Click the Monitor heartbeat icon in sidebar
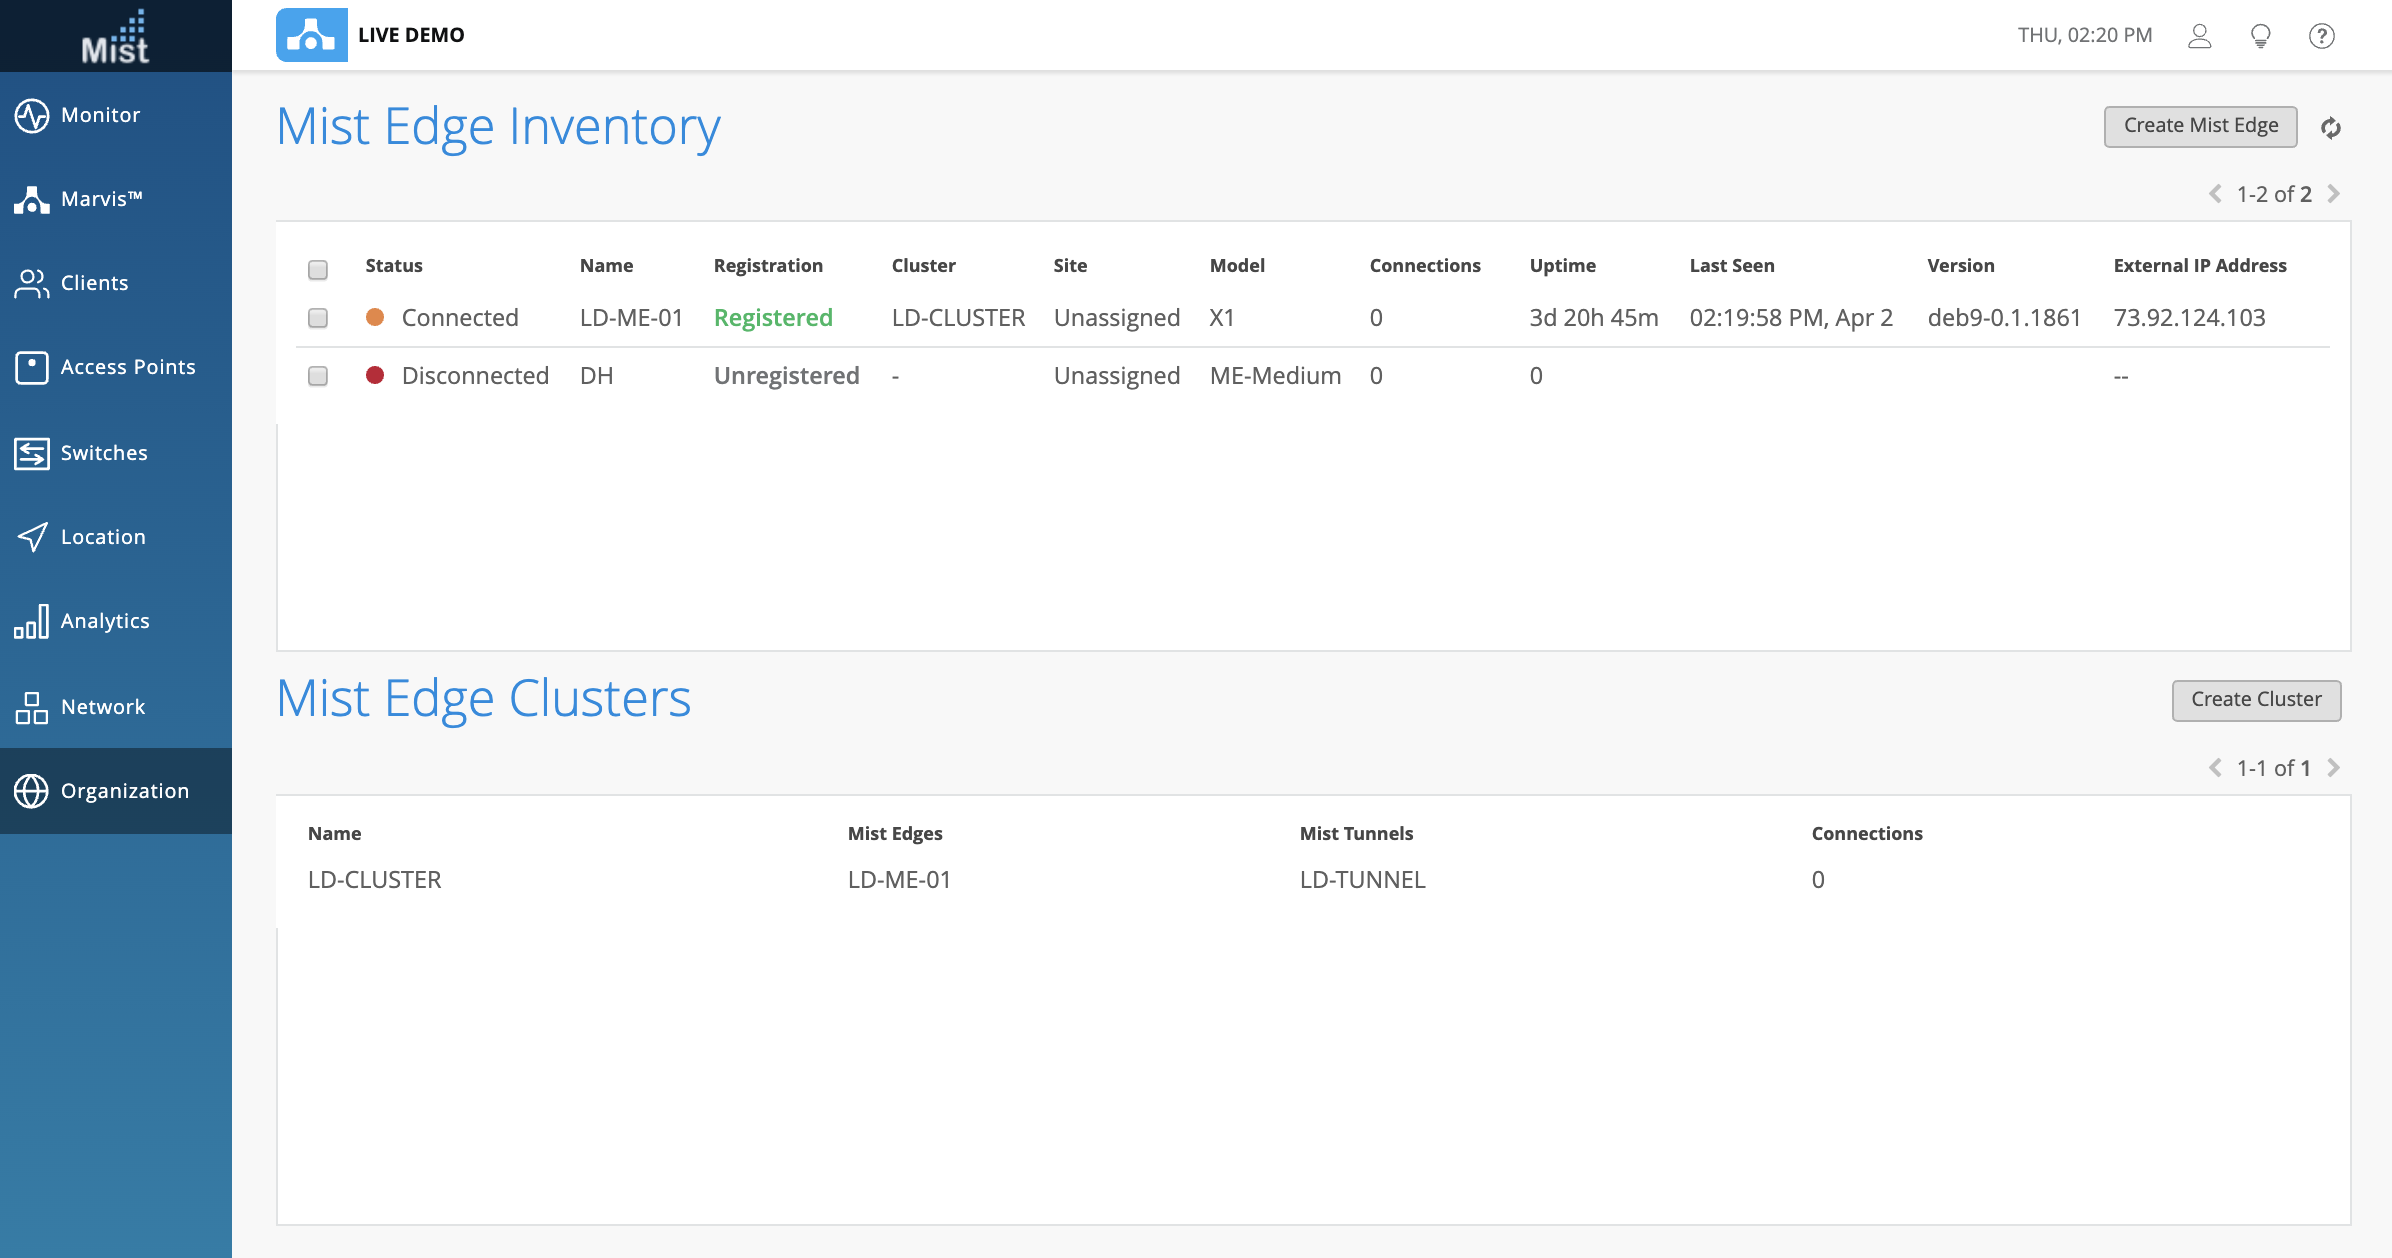The image size is (2392, 1258). coord(32,115)
